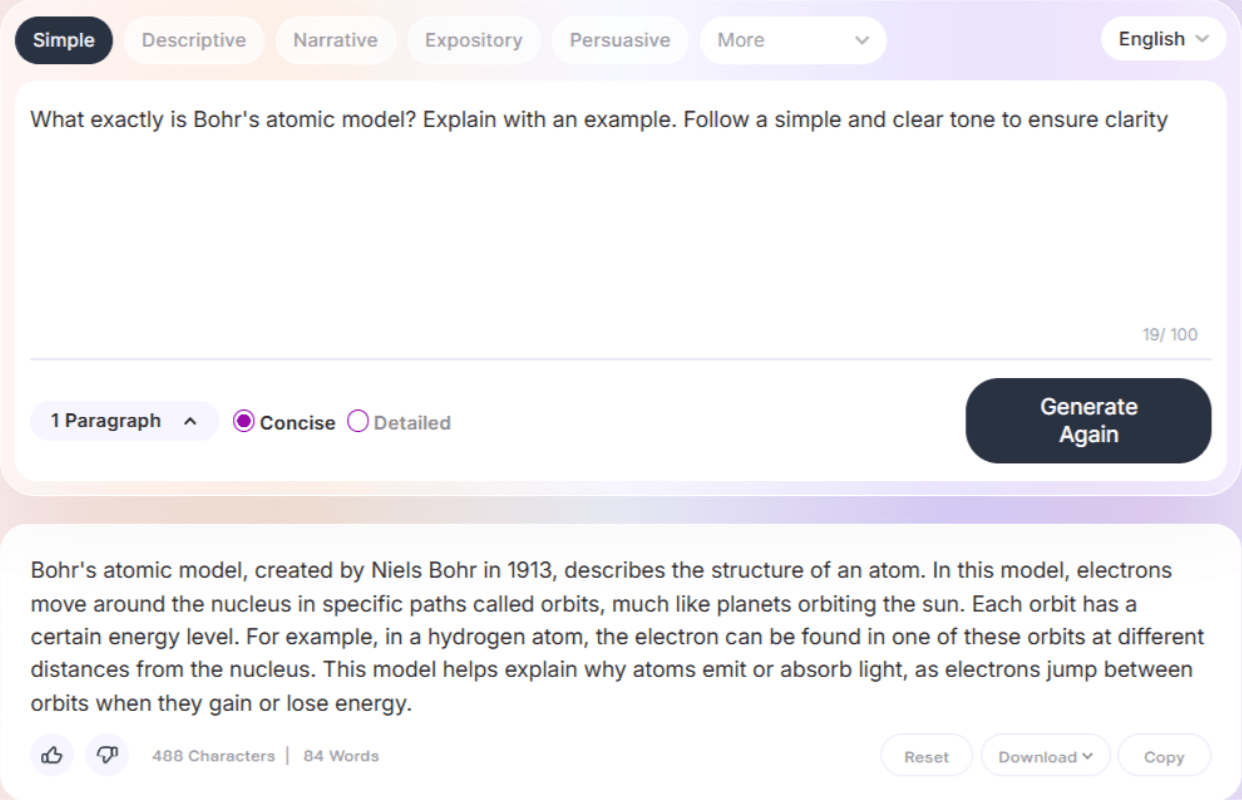Select the Expository tab
This screenshot has height=800, width=1242.
click(x=473, y=41)
